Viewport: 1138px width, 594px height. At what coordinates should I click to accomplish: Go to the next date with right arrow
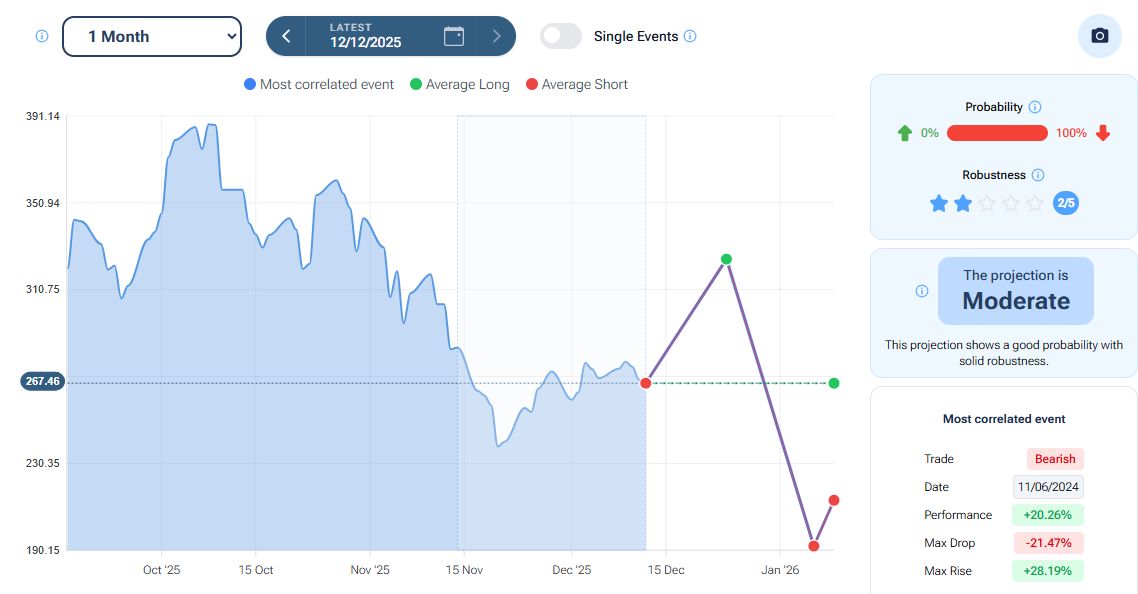pyautogui.click(x=496, y=36)
